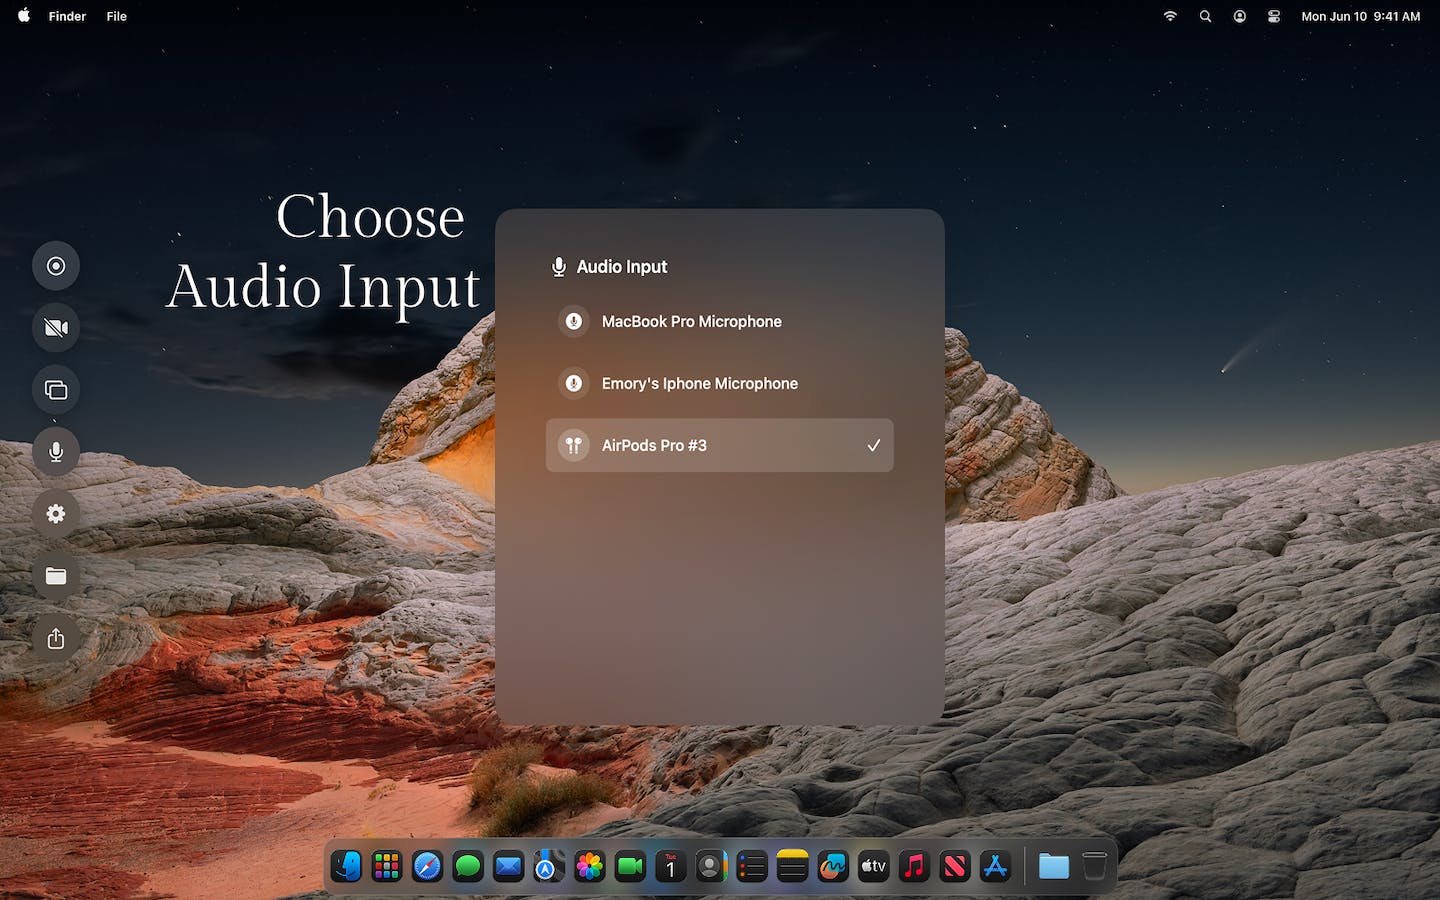The width and height of the screenshot is (1440, 900).
Task: Select the microphone icon in the sidebar
Action: 56,452
